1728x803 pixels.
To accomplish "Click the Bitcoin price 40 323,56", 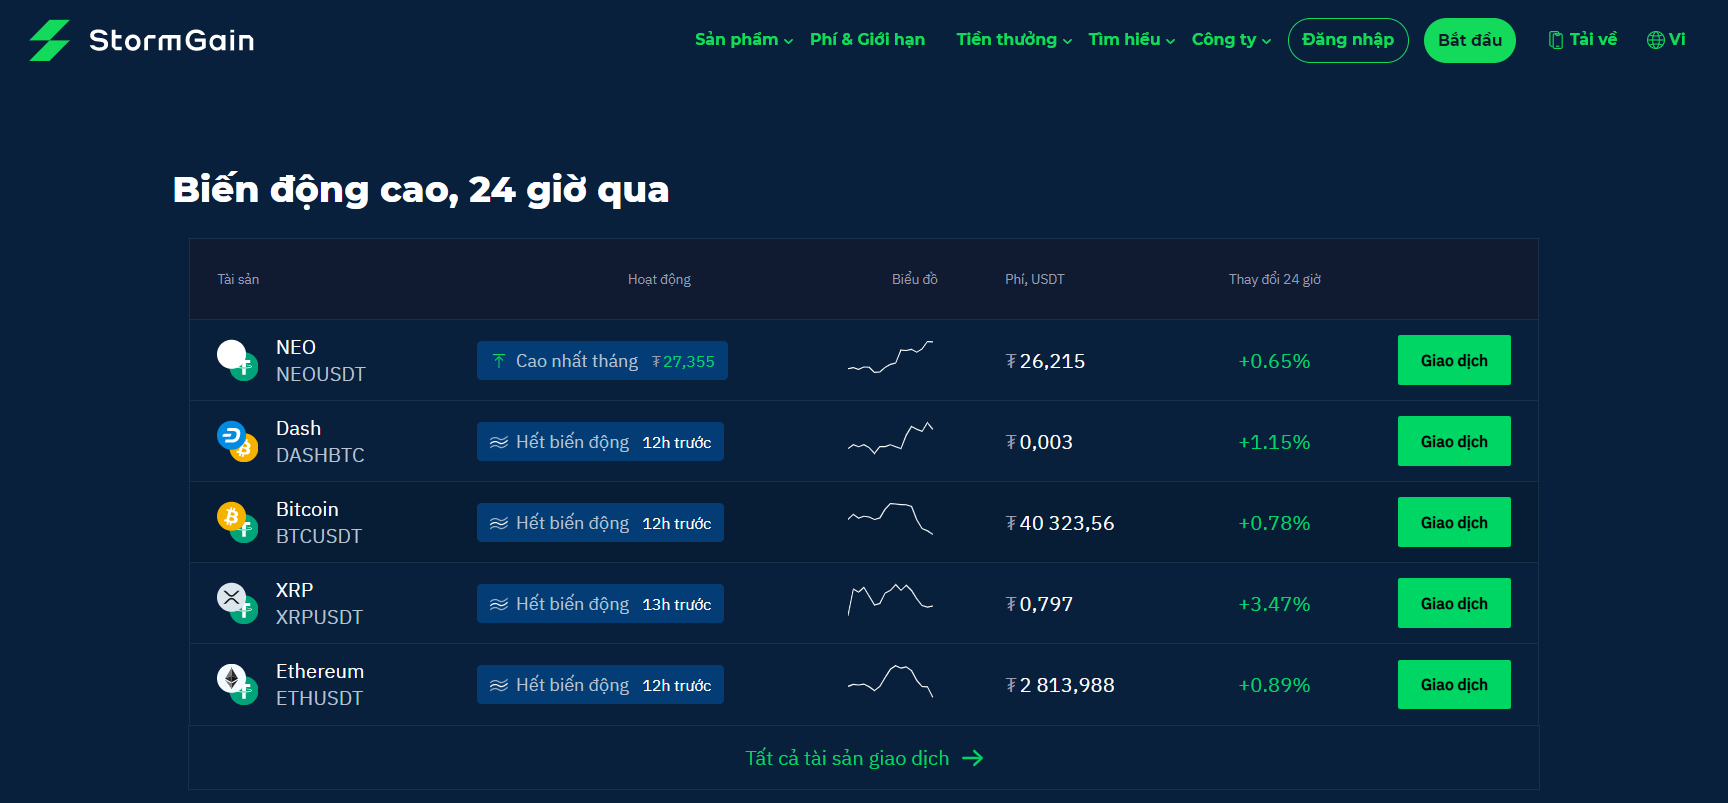I will click(1060, 523).
